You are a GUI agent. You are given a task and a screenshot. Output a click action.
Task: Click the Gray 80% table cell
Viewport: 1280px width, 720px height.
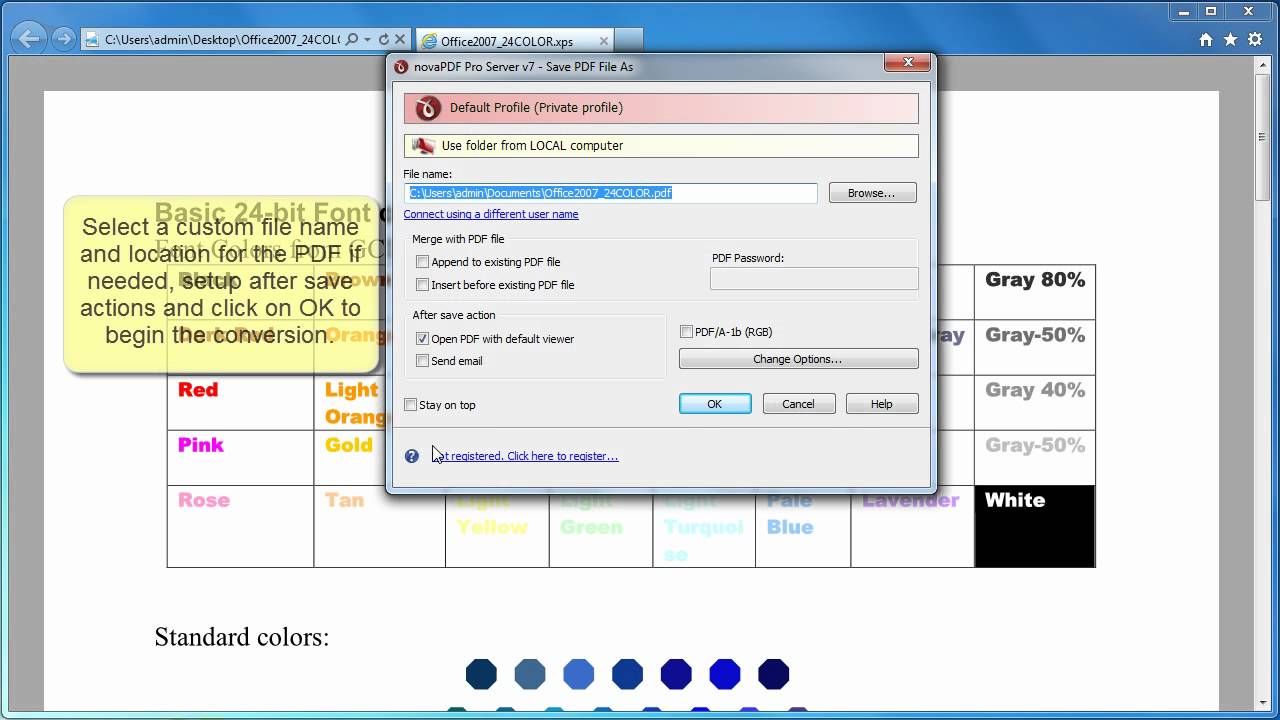tap(1035, 293)
